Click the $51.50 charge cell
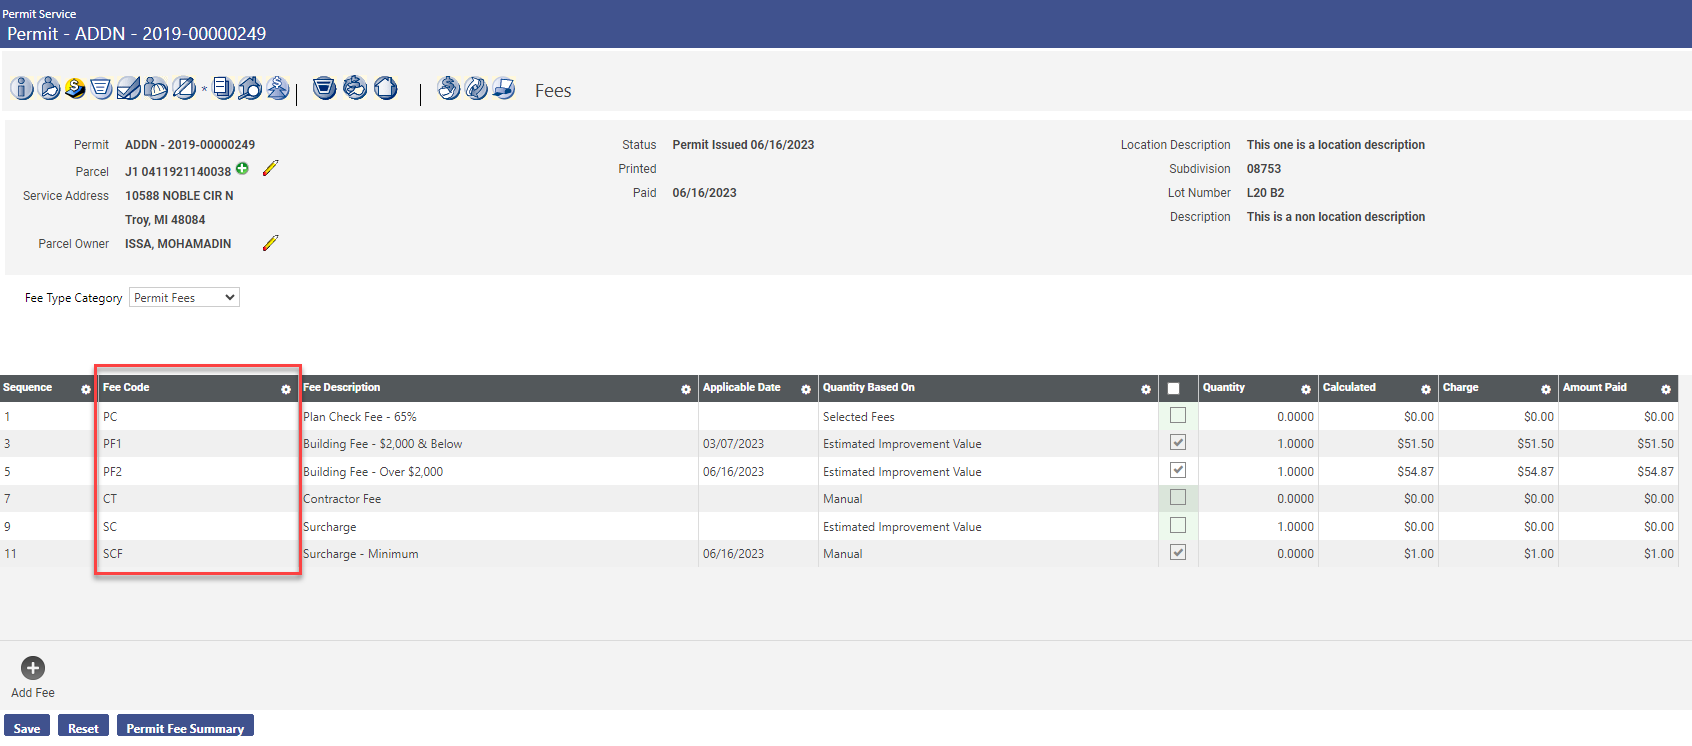1692x746 pixels. (x=1498, y=443)
